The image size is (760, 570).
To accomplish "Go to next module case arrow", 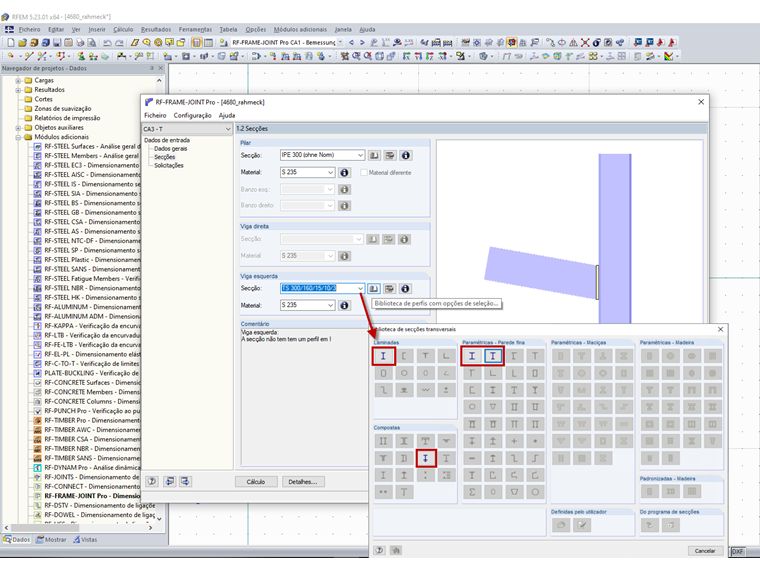I will pyautogui.click(x=362, y=43).
